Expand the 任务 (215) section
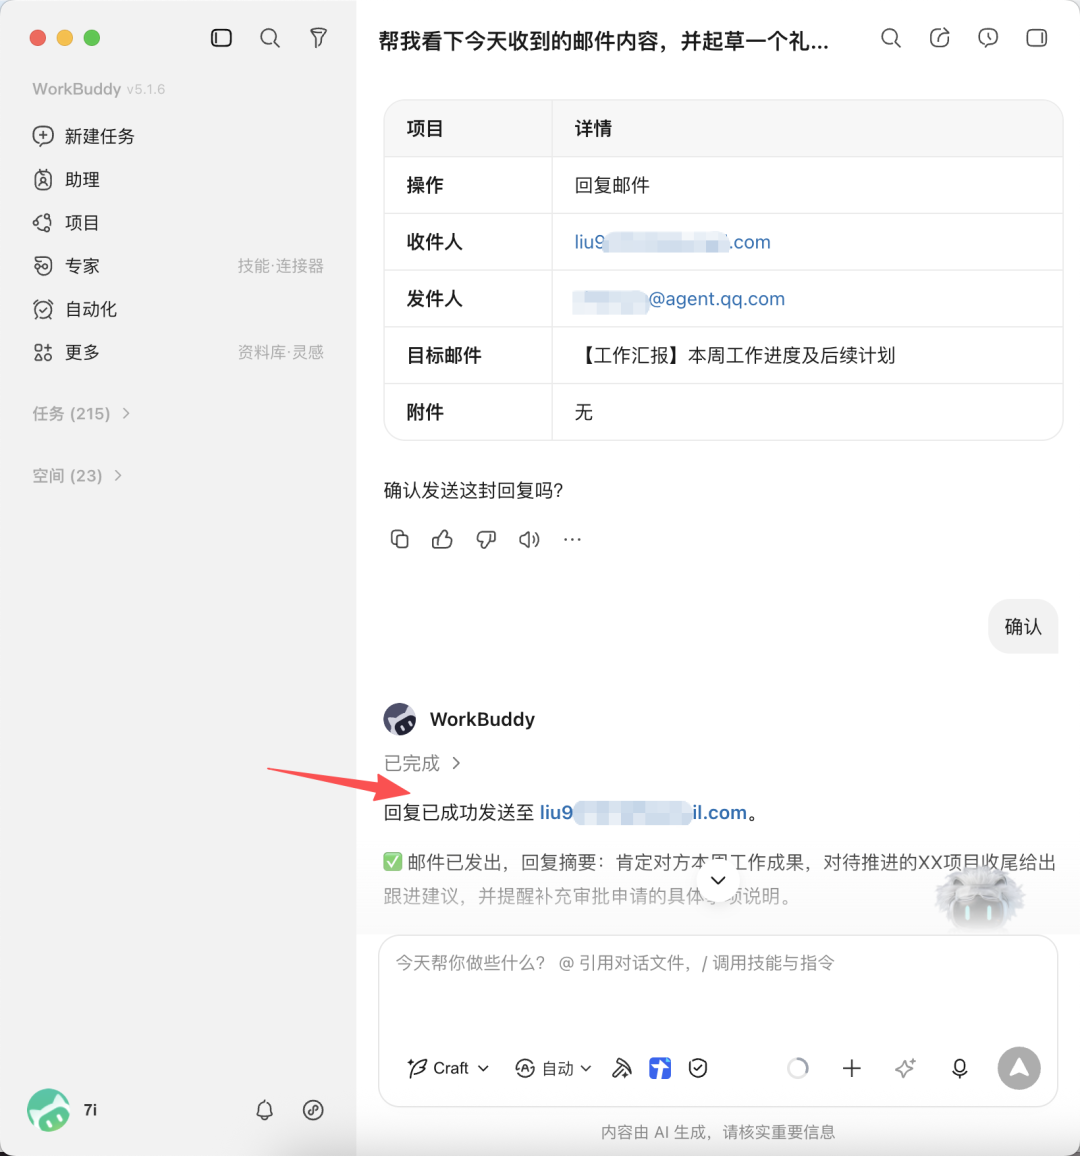The width and height of the screenshot is (1080, 1156). (x=81, y=414)
